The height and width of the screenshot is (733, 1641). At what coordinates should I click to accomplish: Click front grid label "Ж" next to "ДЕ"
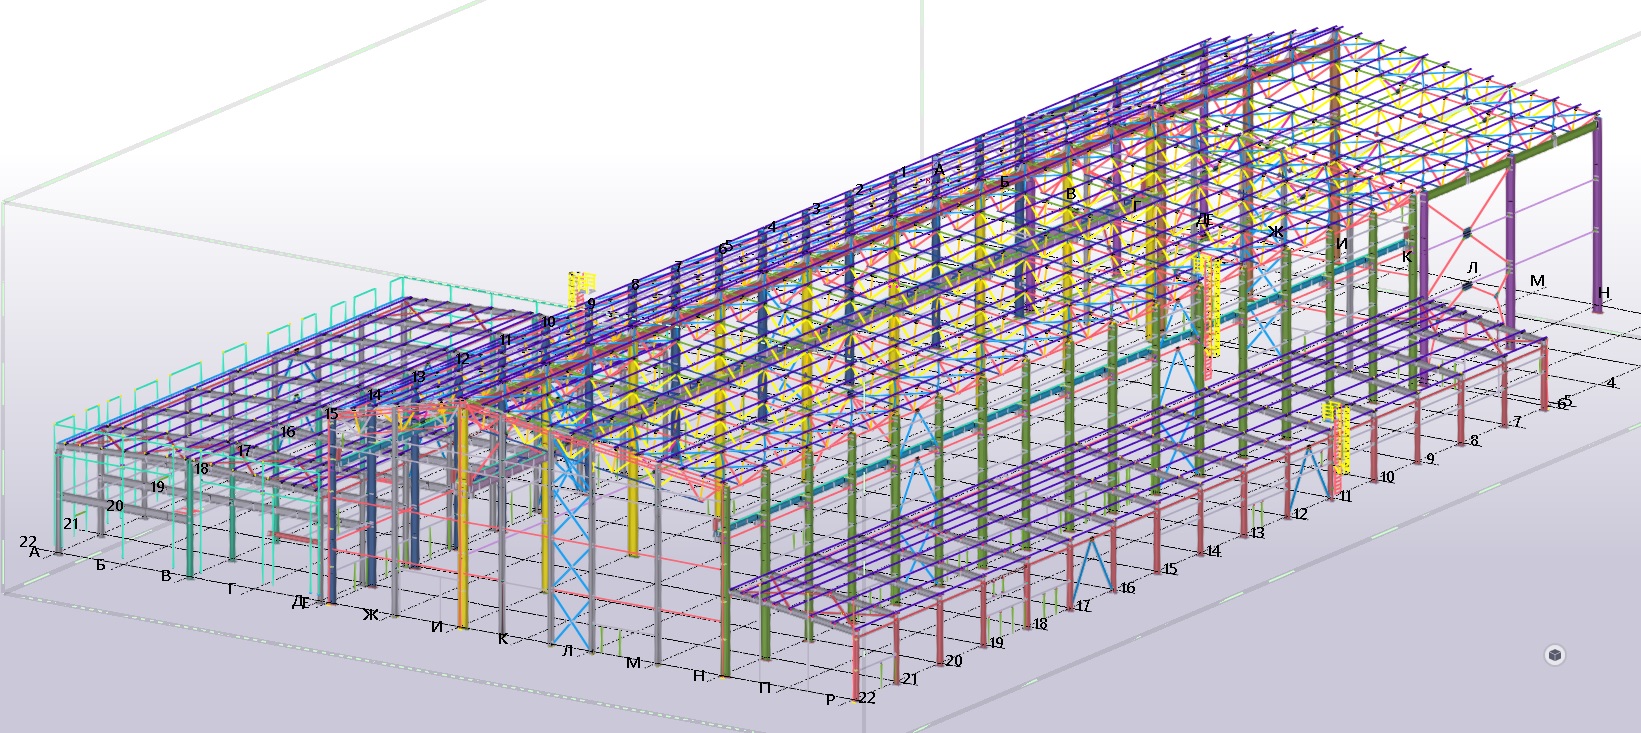[x=370, y=615]
